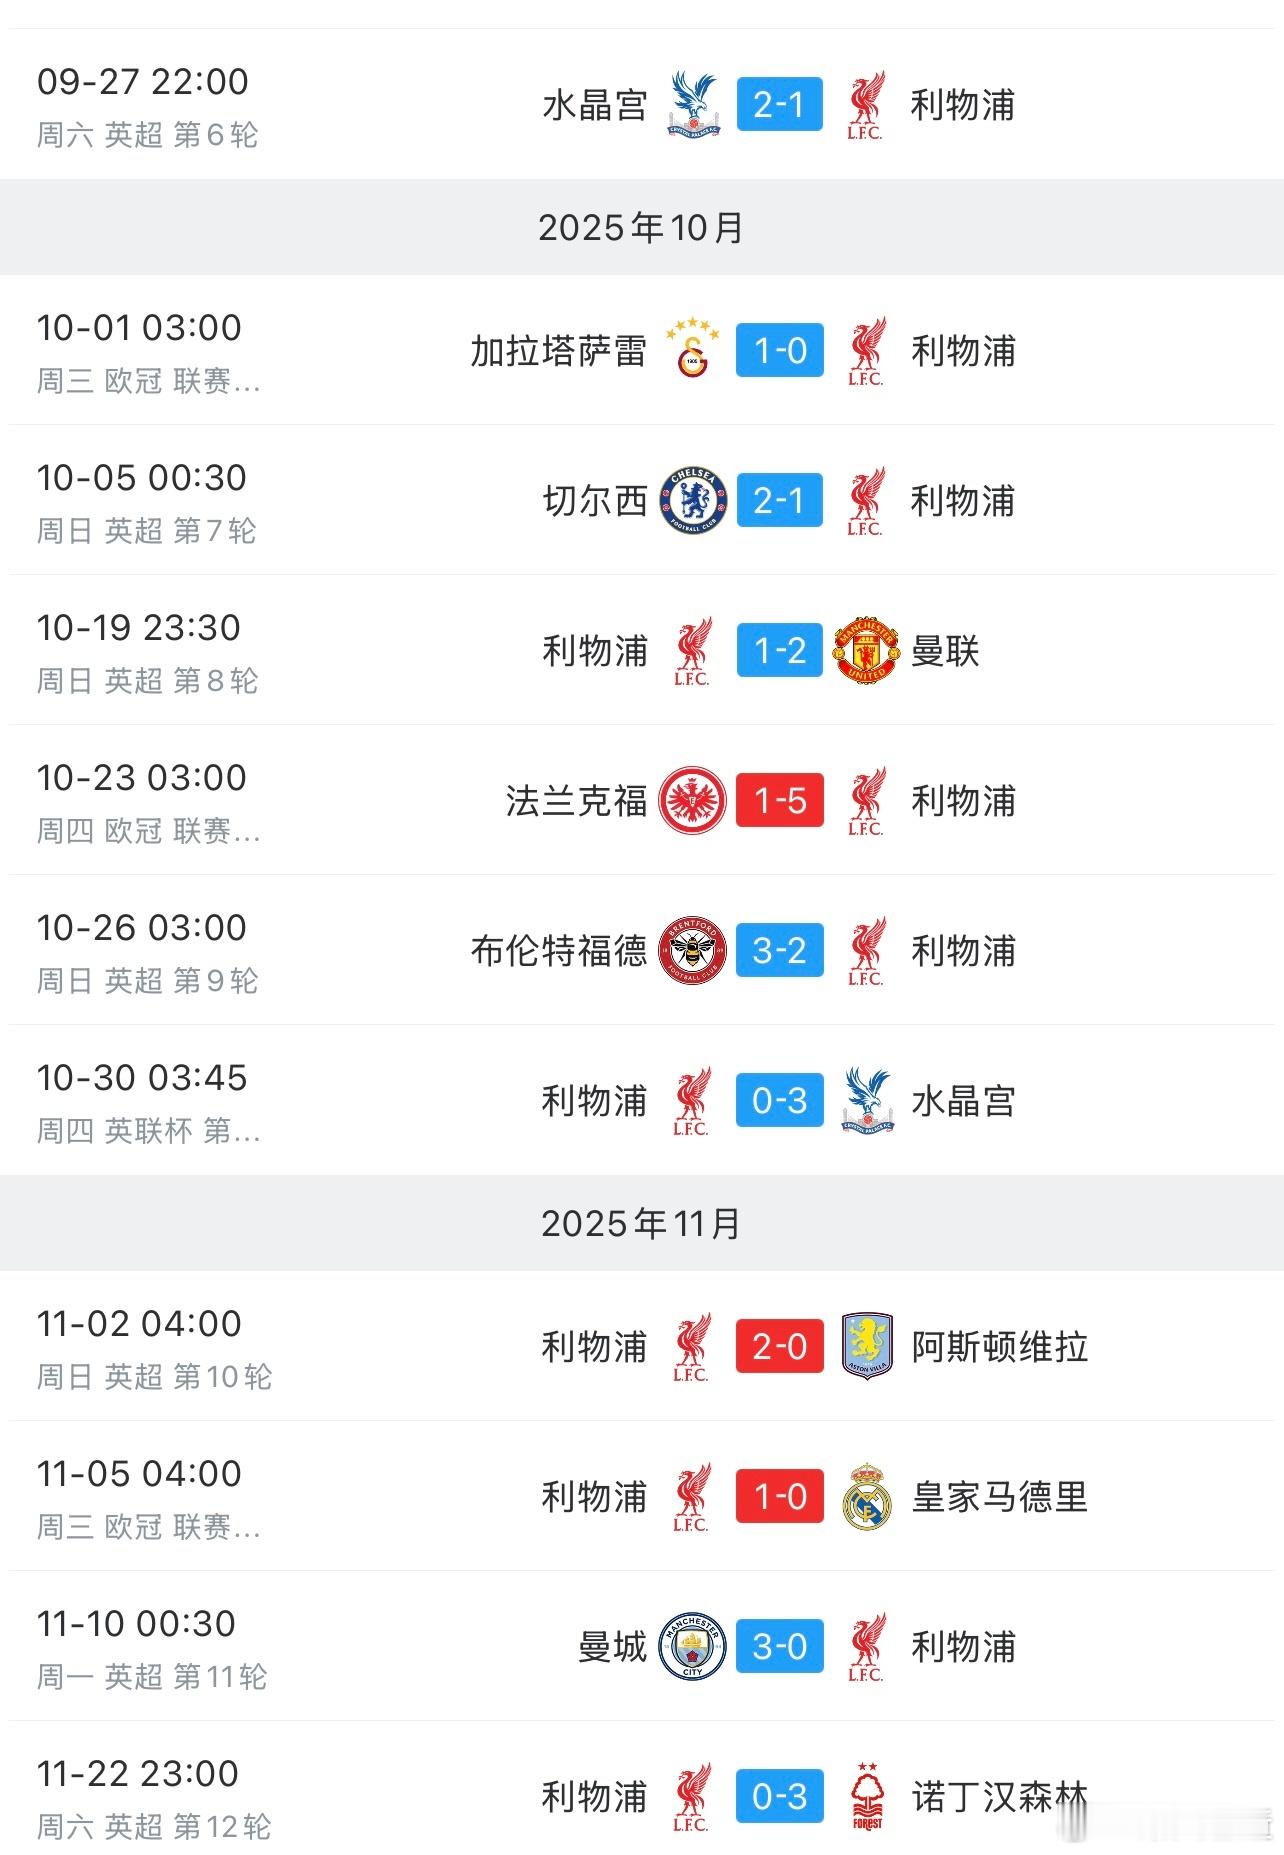Tap the Manchester City badge
Viewport: 1284px width, 1855px height.
point(693,1646)
